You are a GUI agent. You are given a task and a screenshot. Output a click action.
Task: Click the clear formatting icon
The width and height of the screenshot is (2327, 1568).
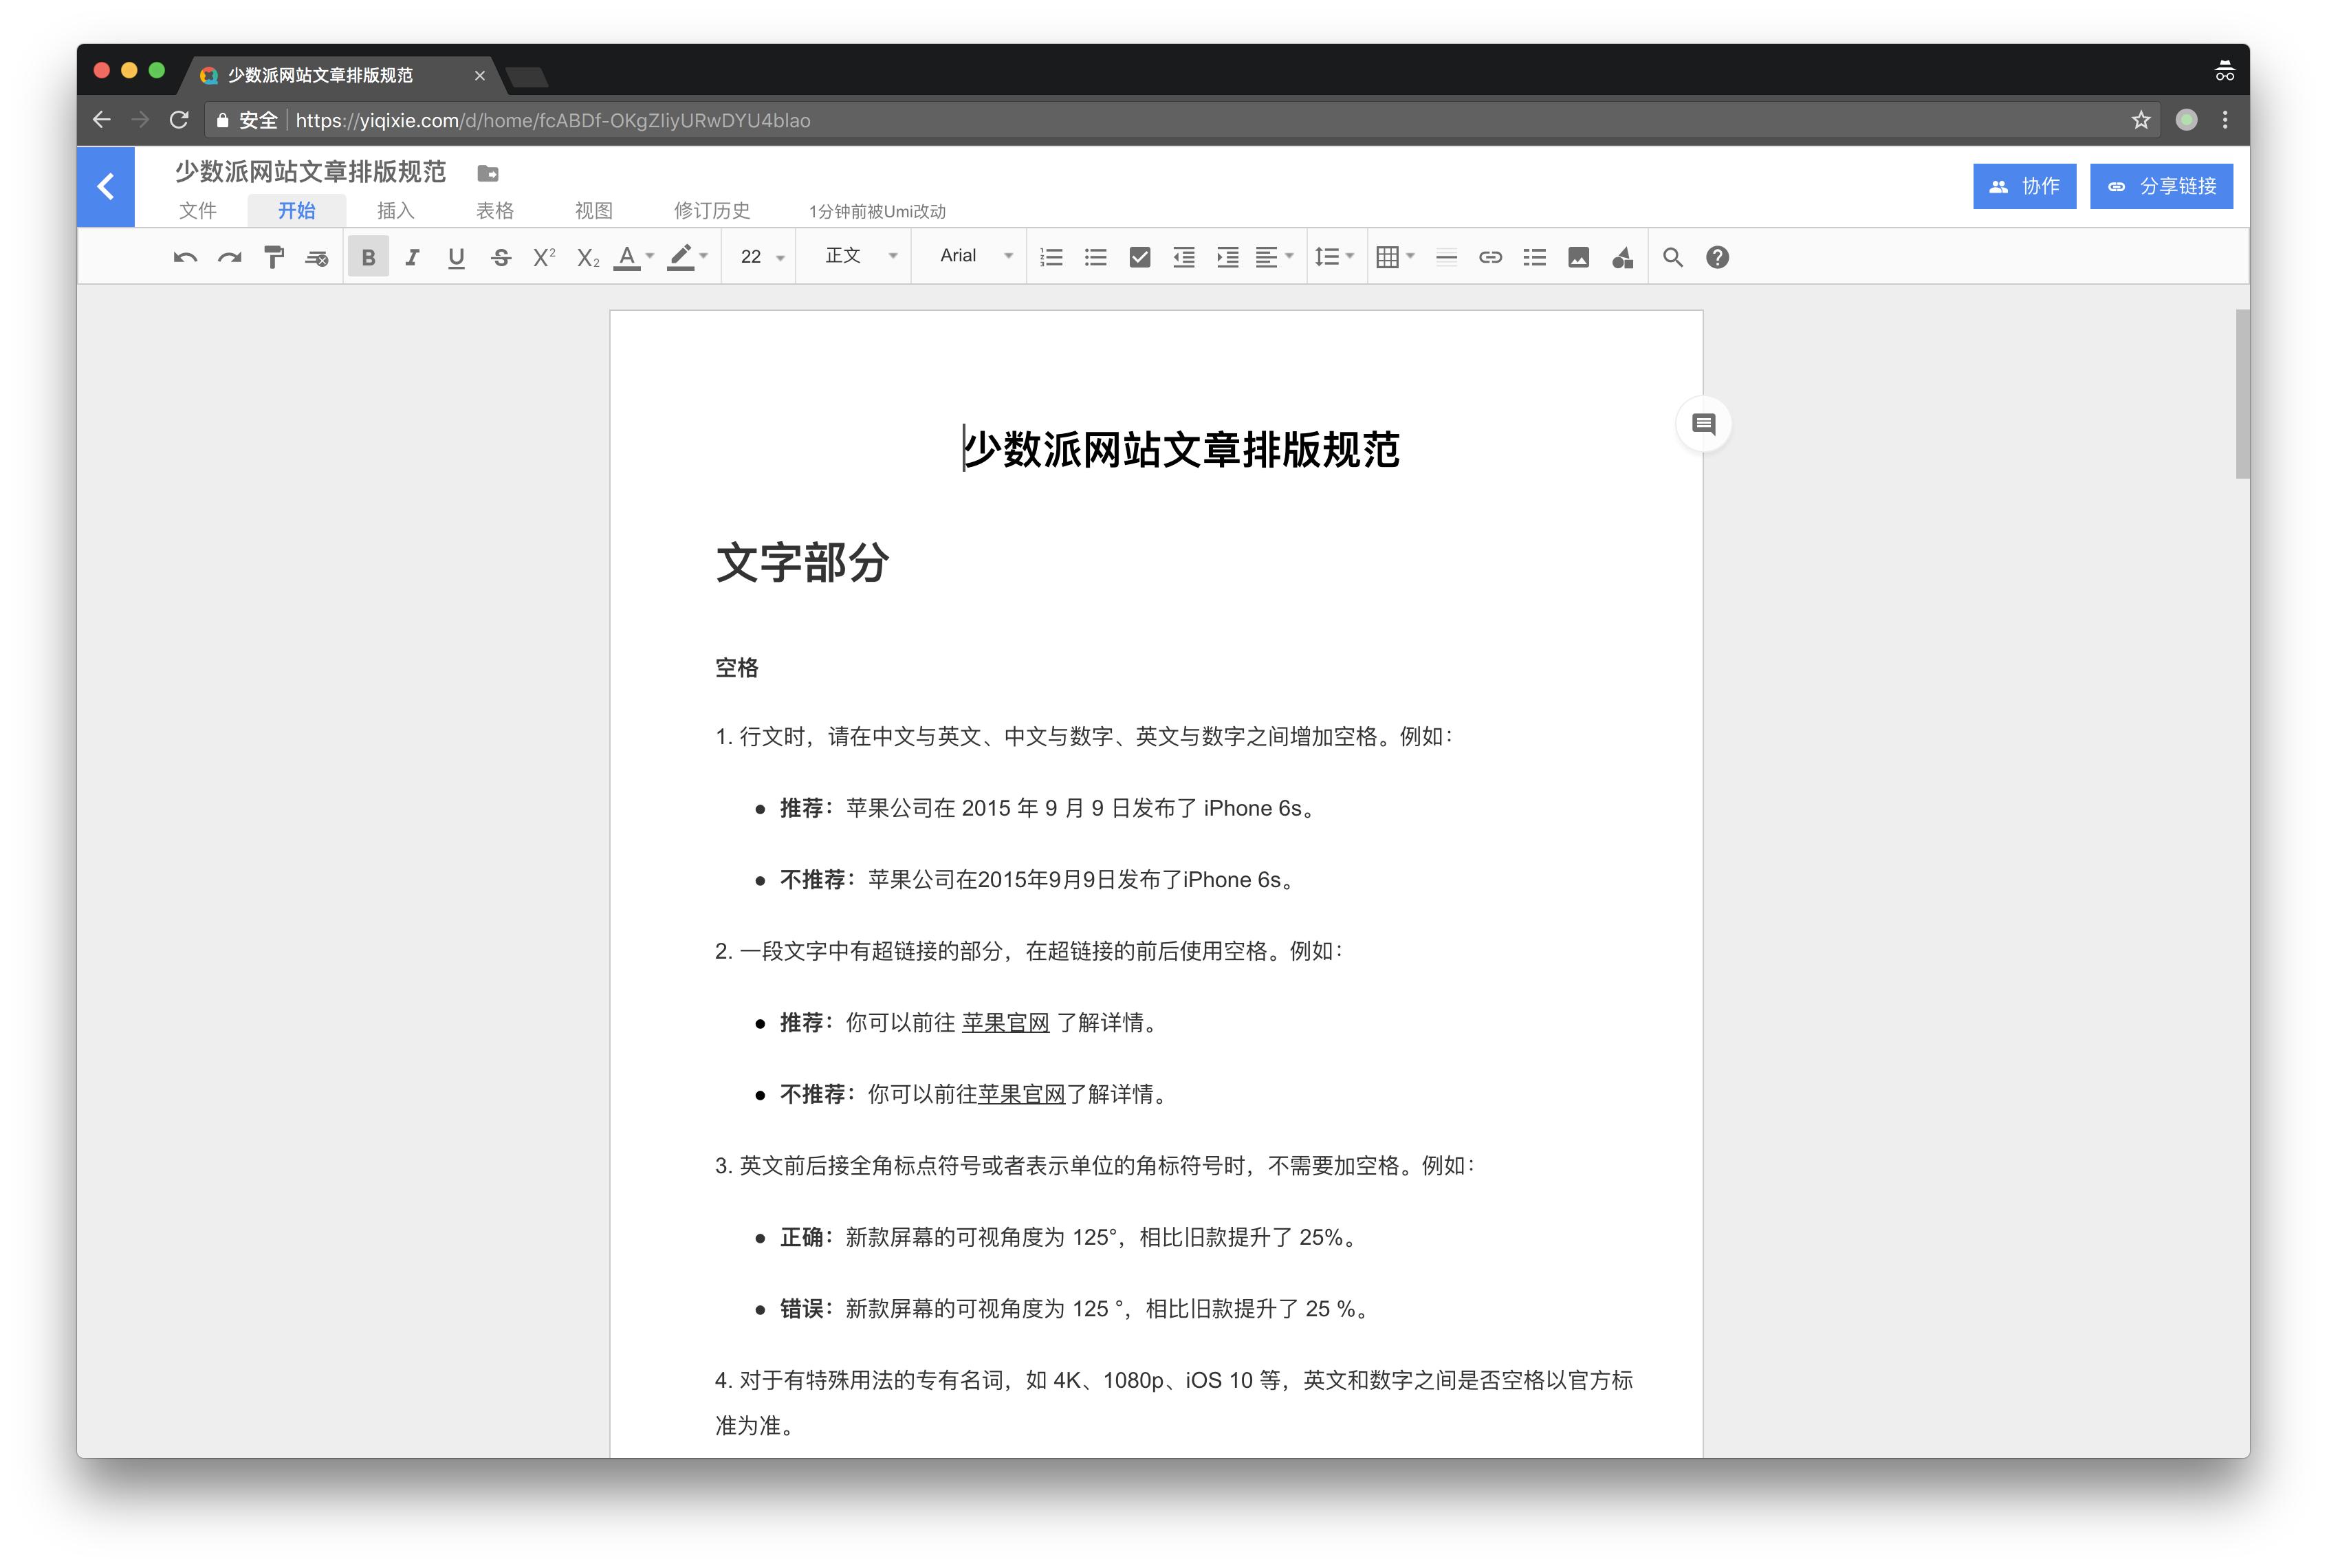coord(317,257)
